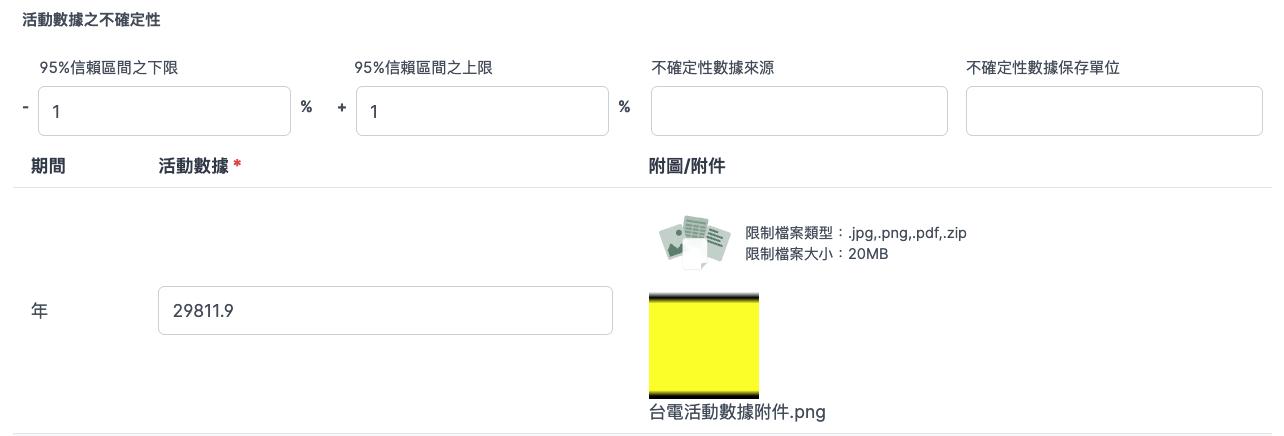Click the 期間 column header
1284x436 pixels.
point(48,166)
